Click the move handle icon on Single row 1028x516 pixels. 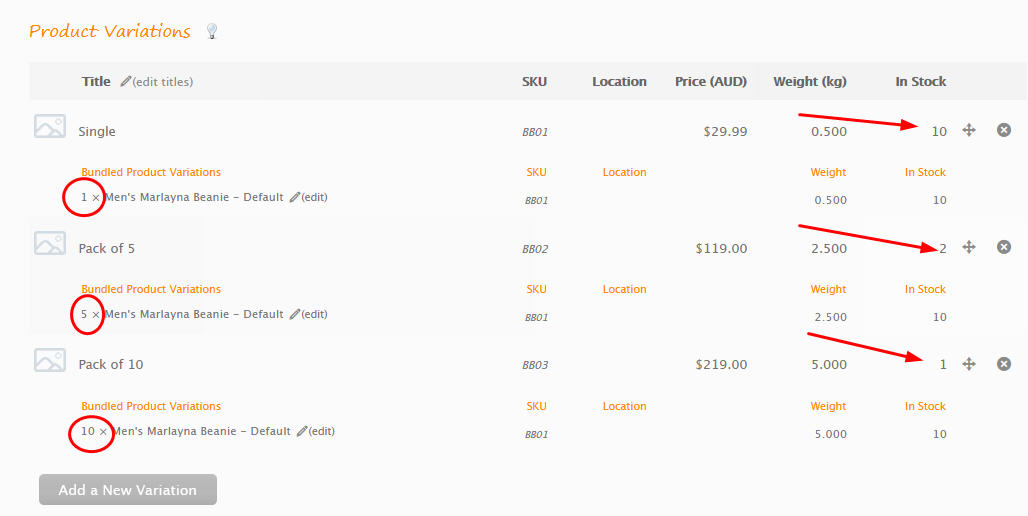[x=969, y=130]
